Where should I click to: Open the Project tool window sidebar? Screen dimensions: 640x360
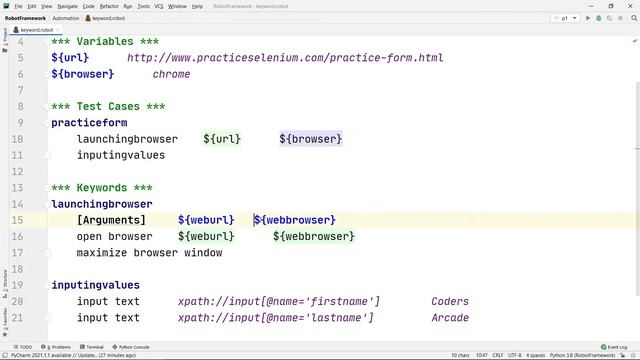(4, 40)
